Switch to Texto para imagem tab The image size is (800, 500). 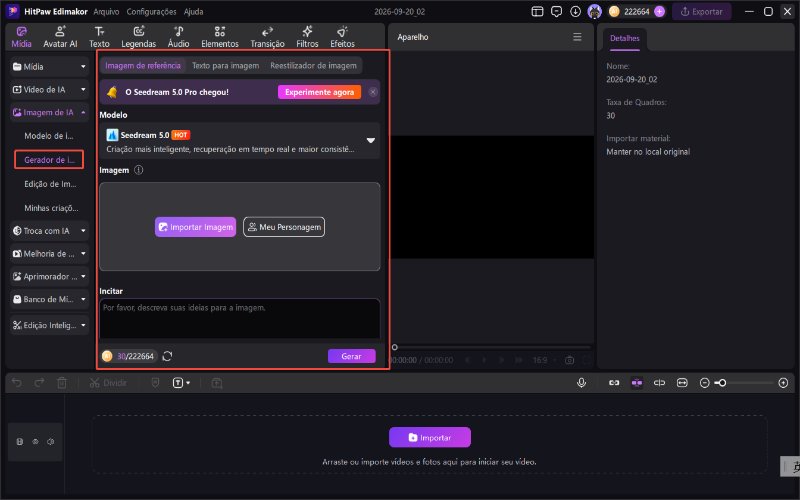[x=226, y=65]
